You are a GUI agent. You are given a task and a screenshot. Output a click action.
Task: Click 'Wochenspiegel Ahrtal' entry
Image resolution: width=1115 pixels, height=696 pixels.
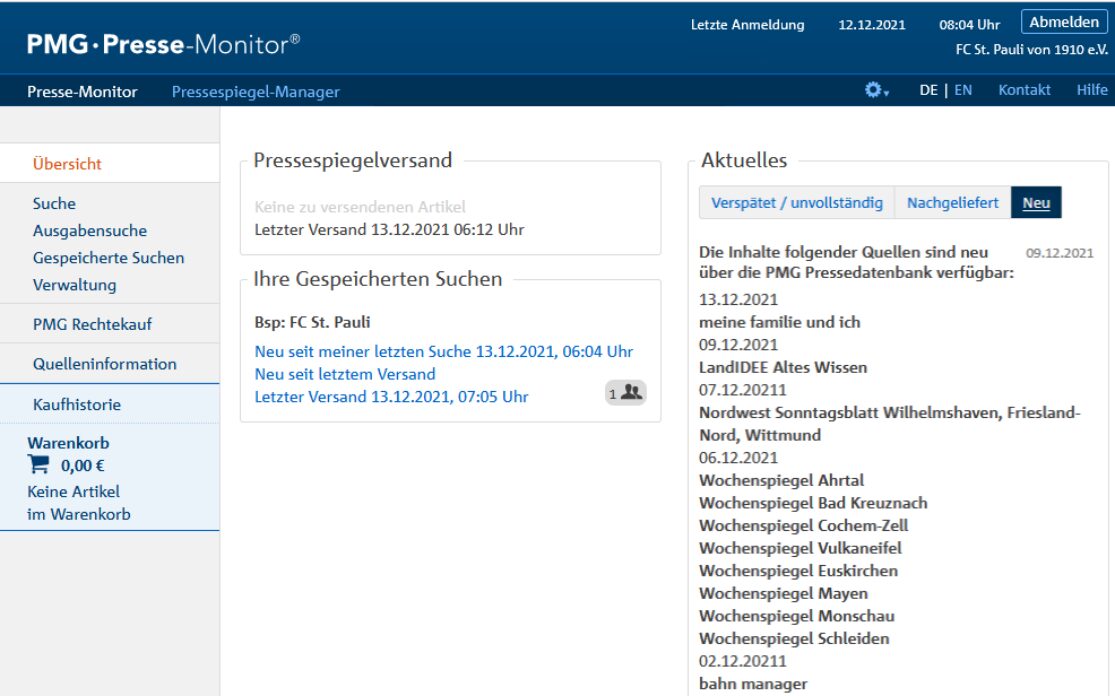click(781, 480)
